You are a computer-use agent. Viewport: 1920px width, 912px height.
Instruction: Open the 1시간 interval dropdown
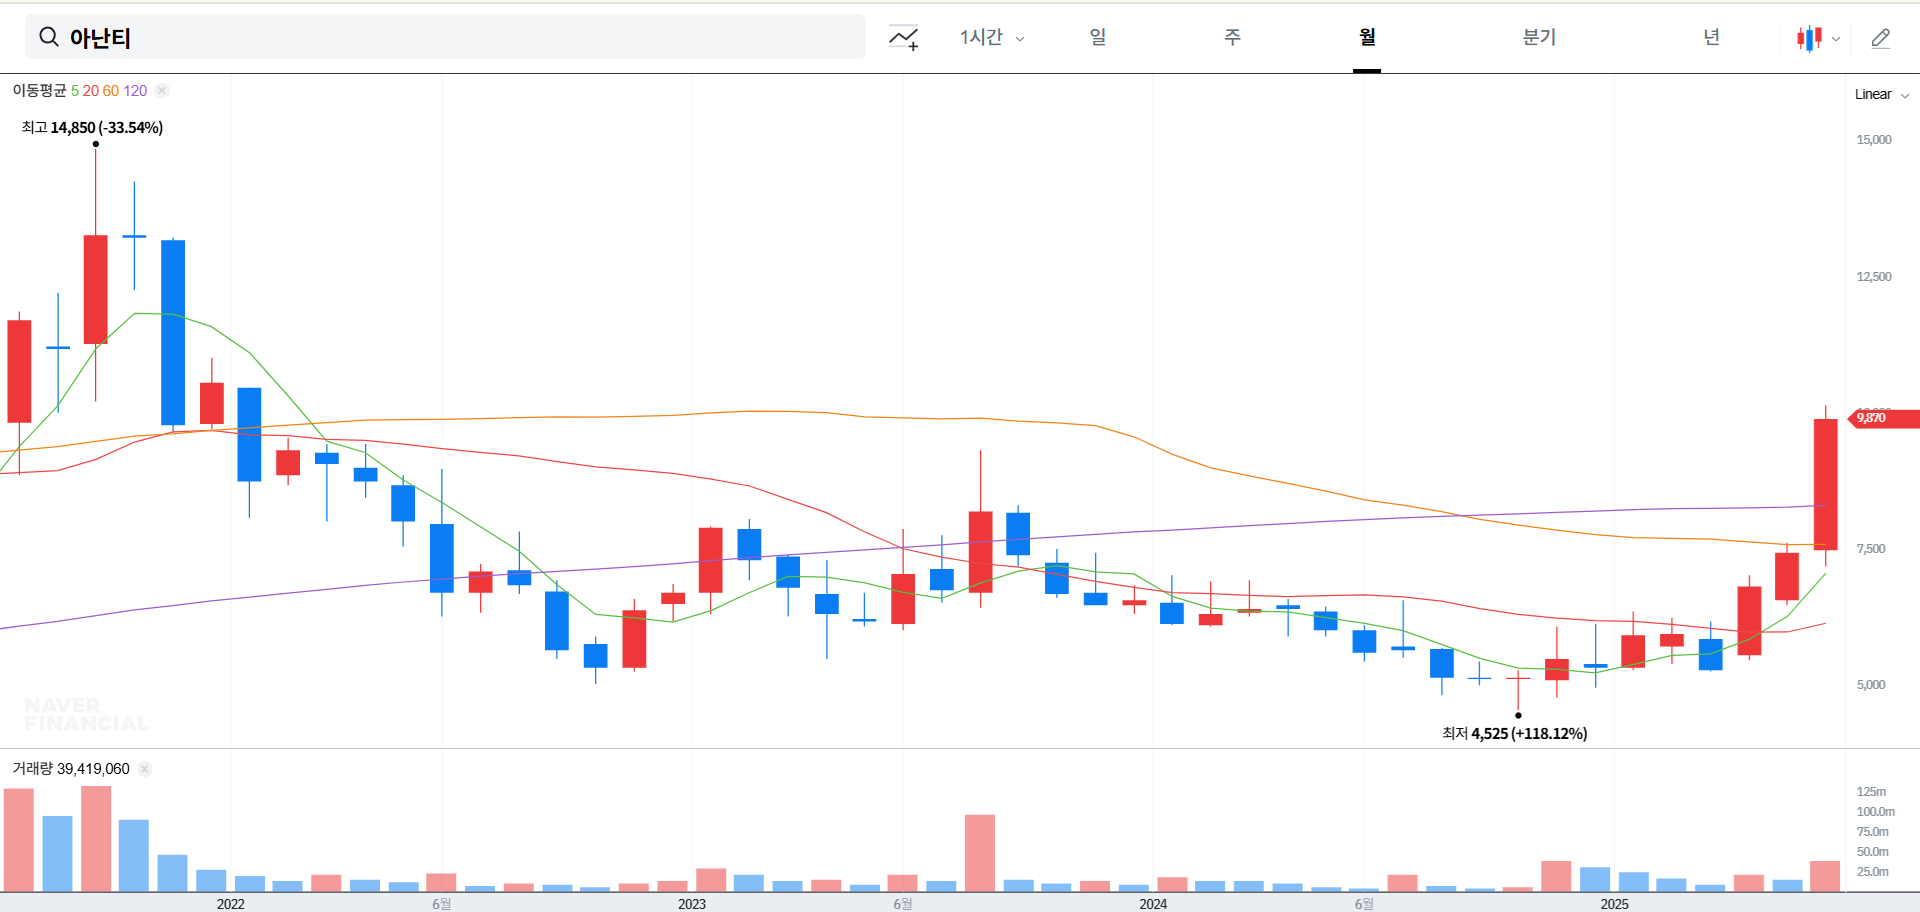coord(992,37)
